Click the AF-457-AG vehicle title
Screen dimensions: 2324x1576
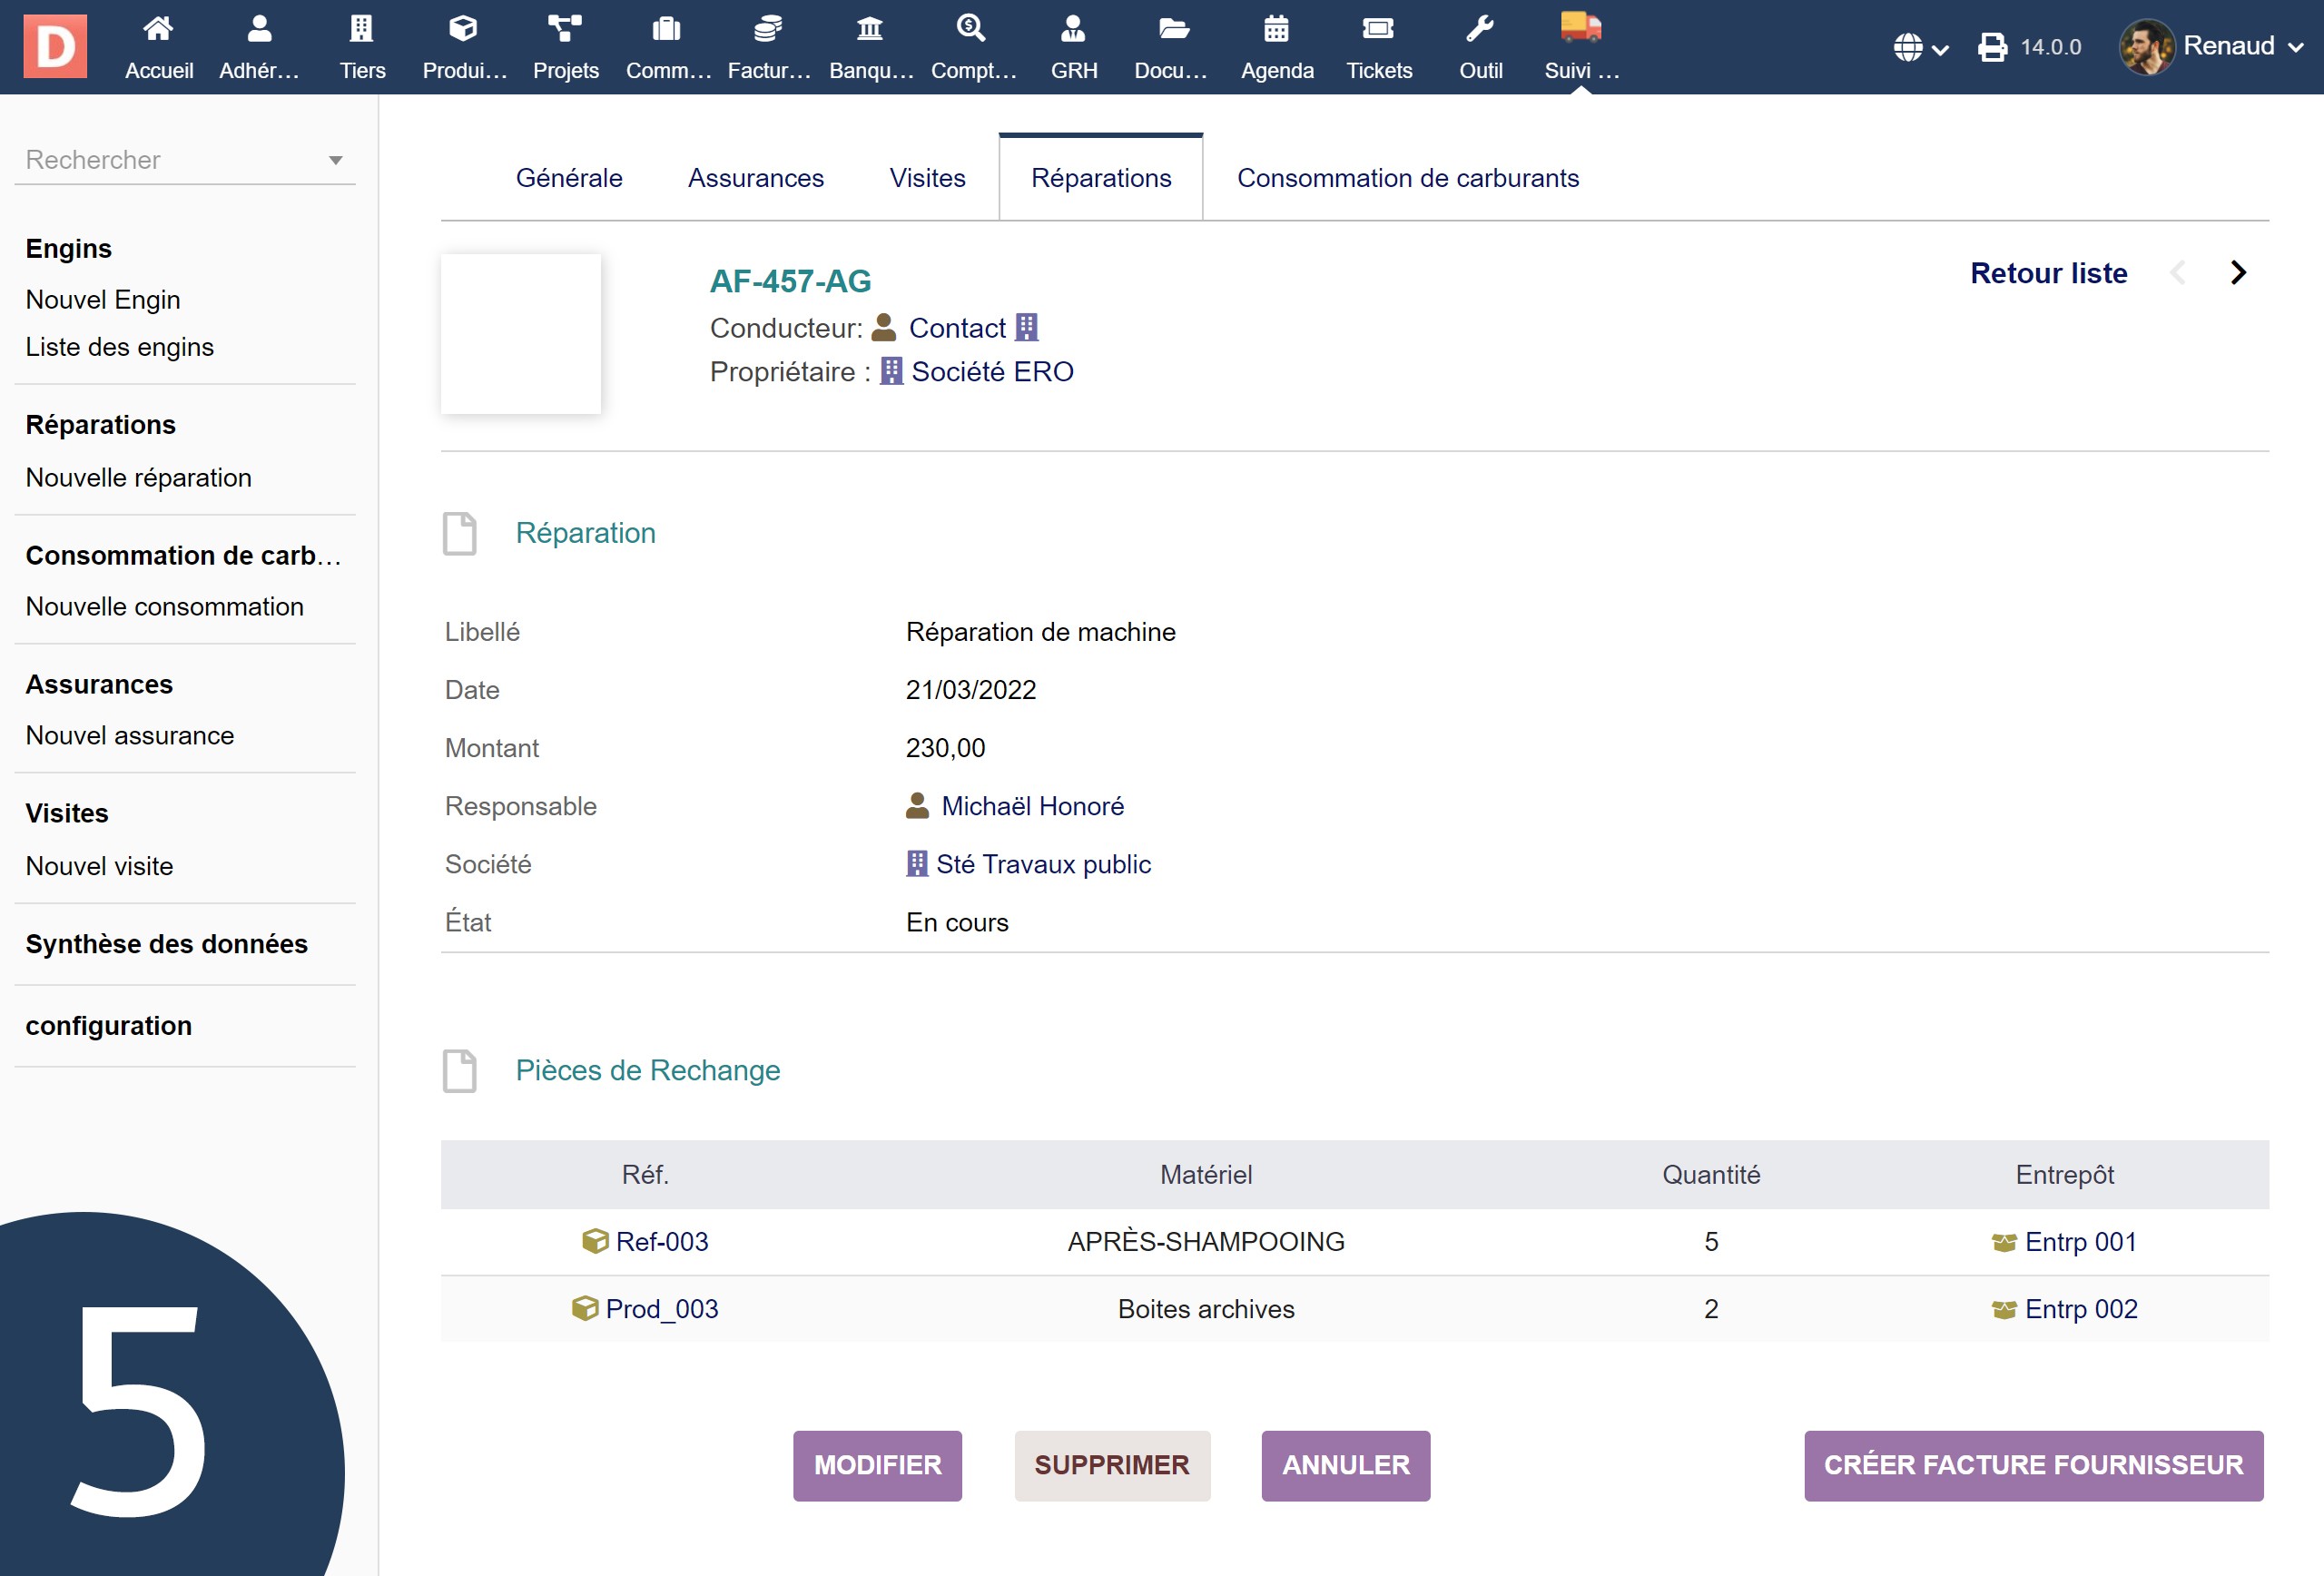(x=790, y=281)
